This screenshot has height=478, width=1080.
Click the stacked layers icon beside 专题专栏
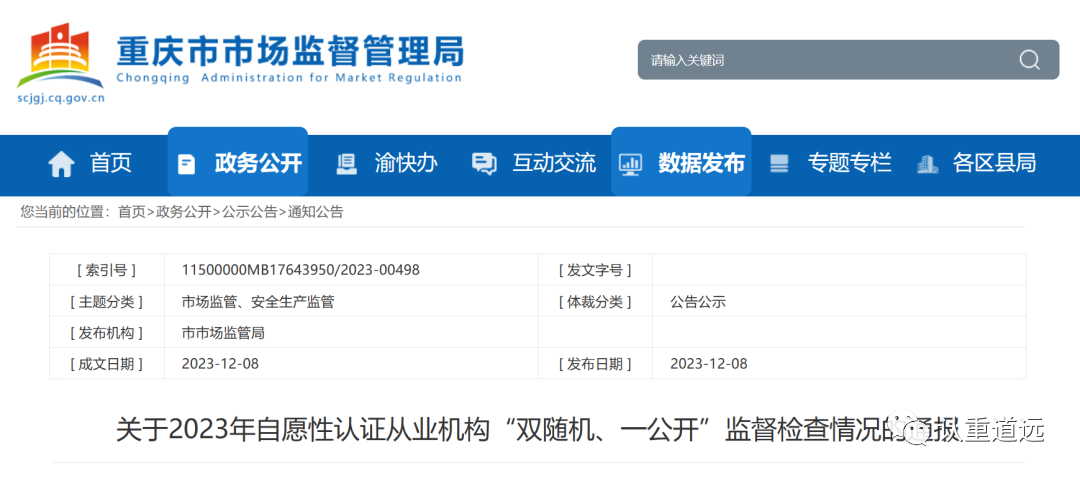(x=779, y=164)
